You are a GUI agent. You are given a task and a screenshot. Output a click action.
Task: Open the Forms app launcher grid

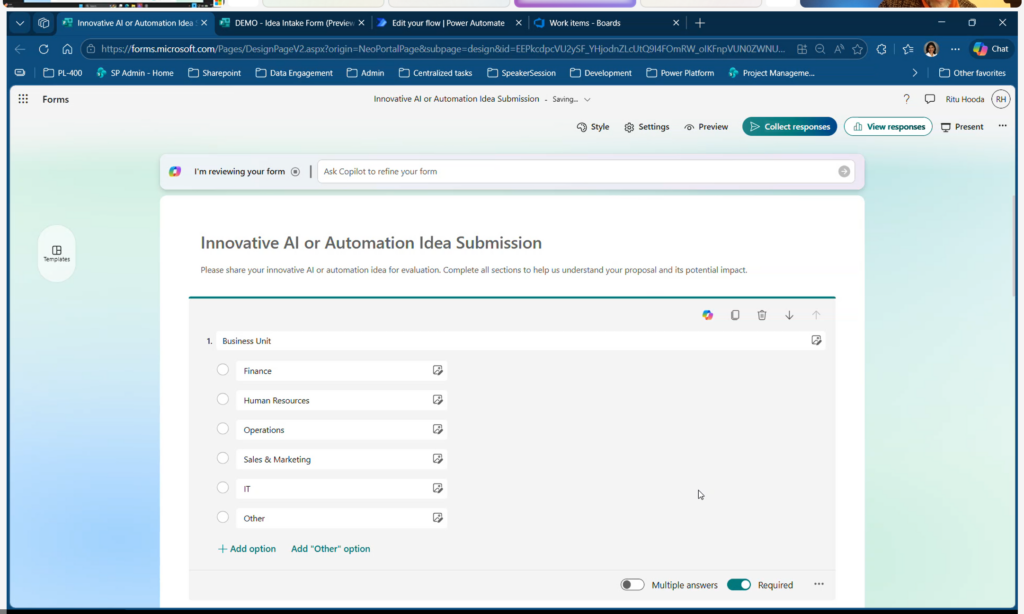23,99
